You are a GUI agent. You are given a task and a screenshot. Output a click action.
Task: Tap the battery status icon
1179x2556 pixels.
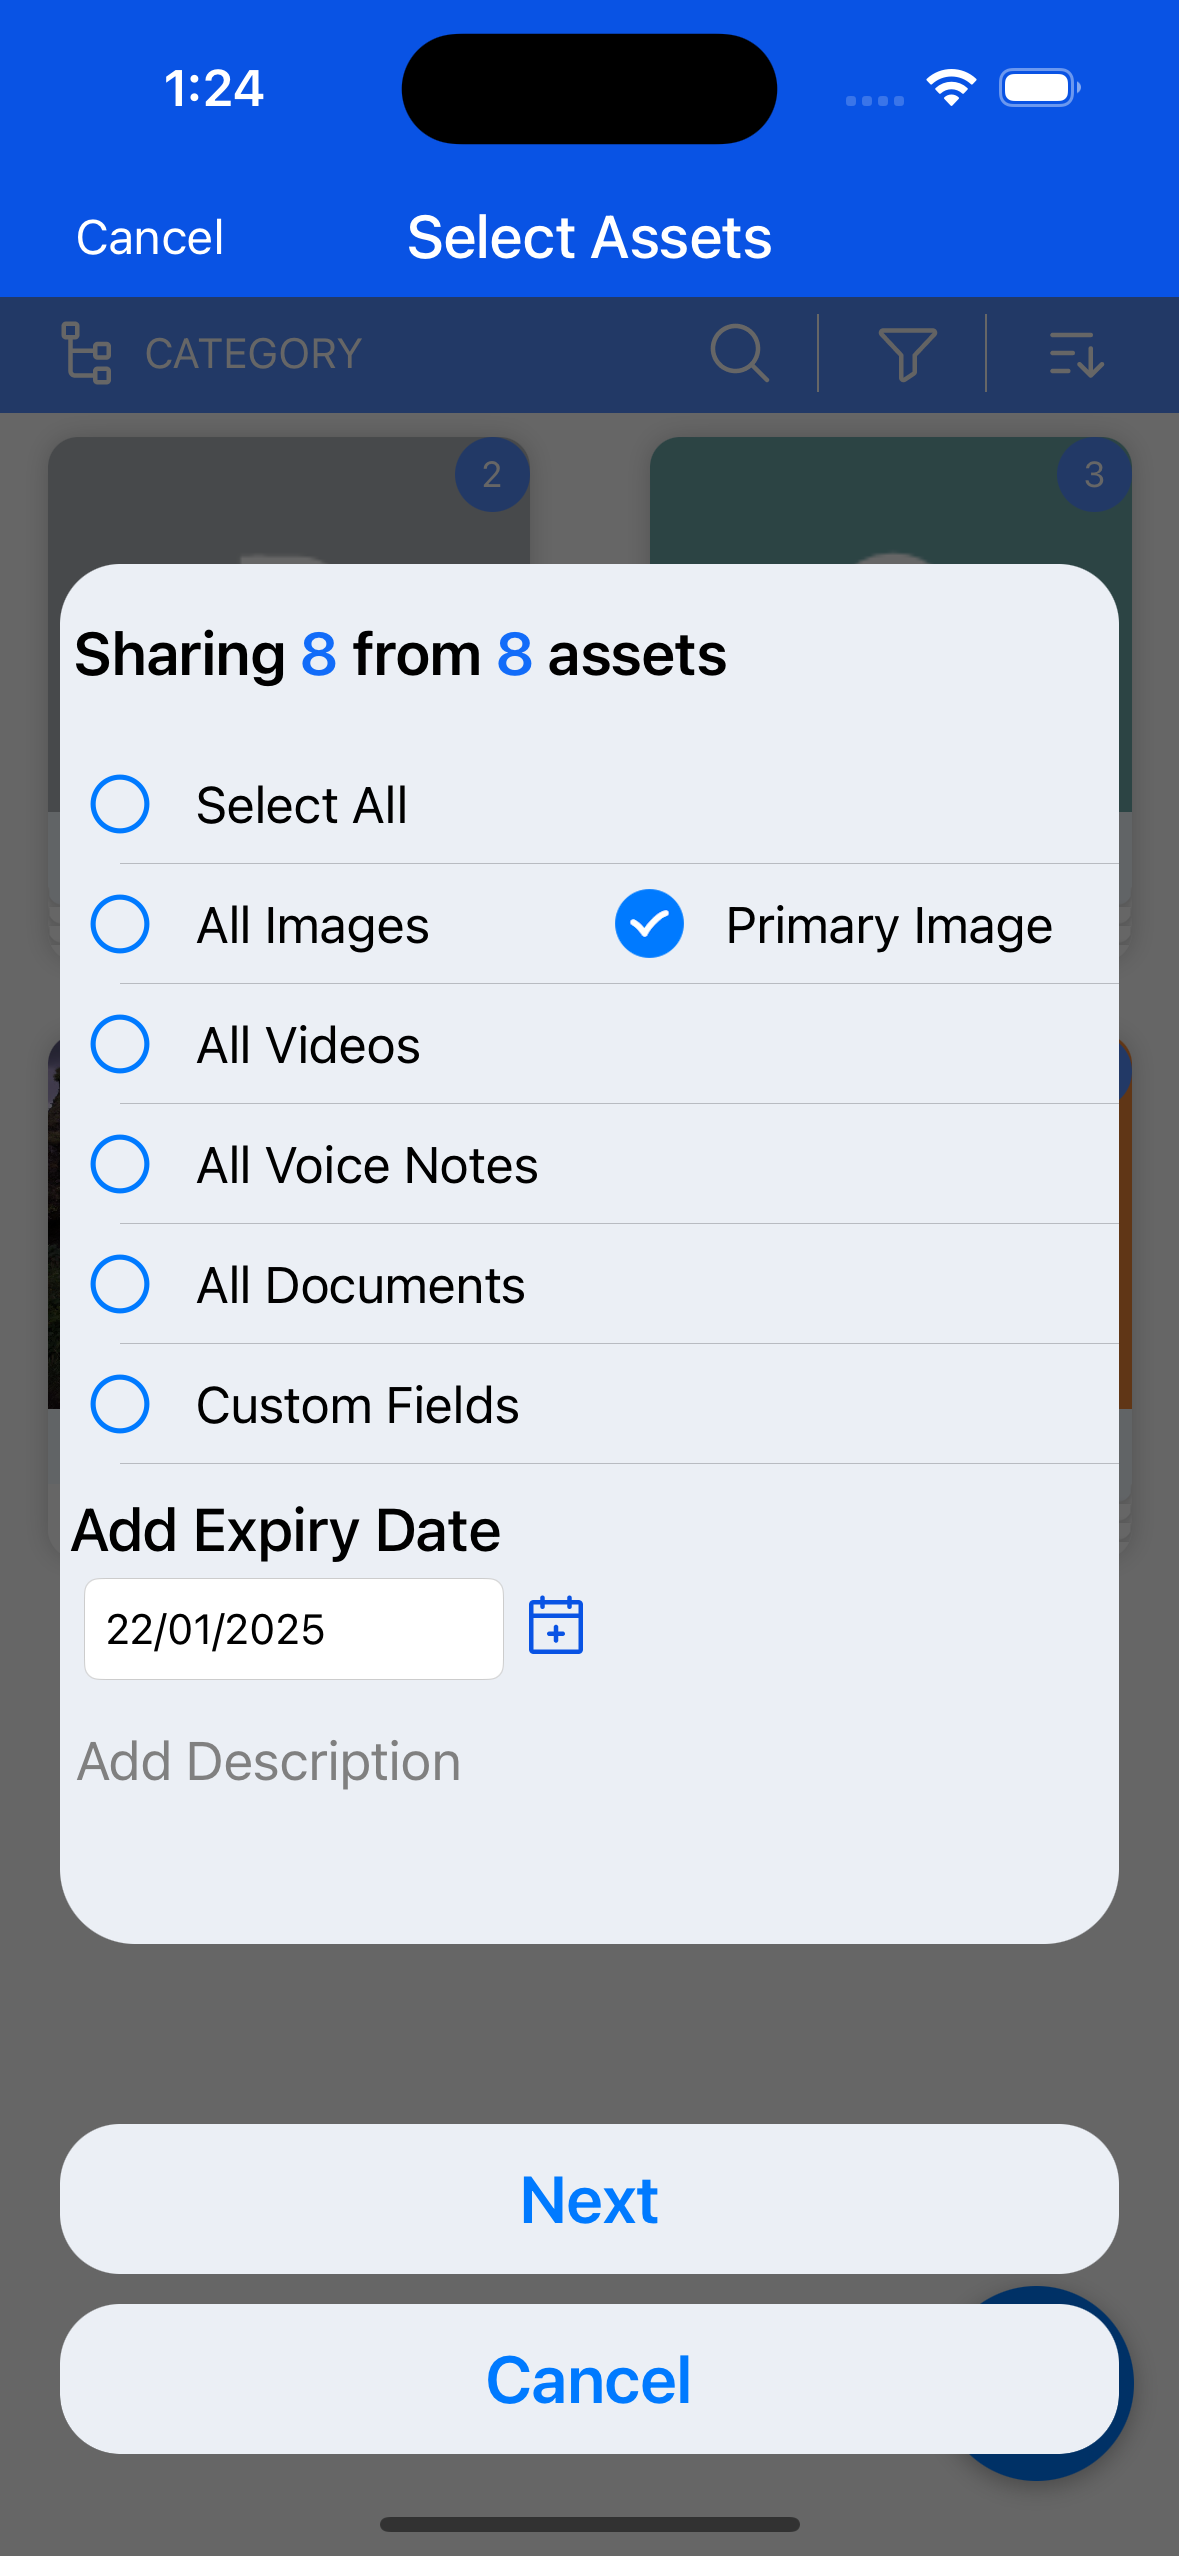click(1040, 88)
